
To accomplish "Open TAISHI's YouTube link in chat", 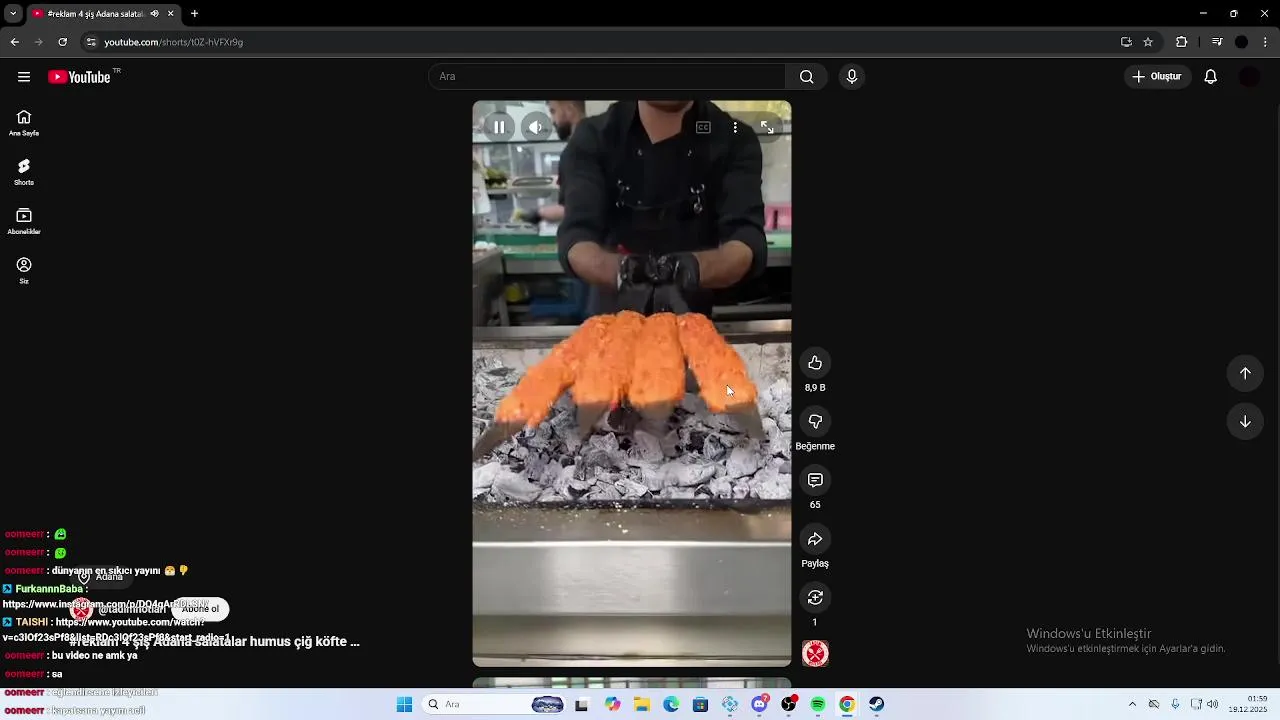I will [x=118, y=630].
